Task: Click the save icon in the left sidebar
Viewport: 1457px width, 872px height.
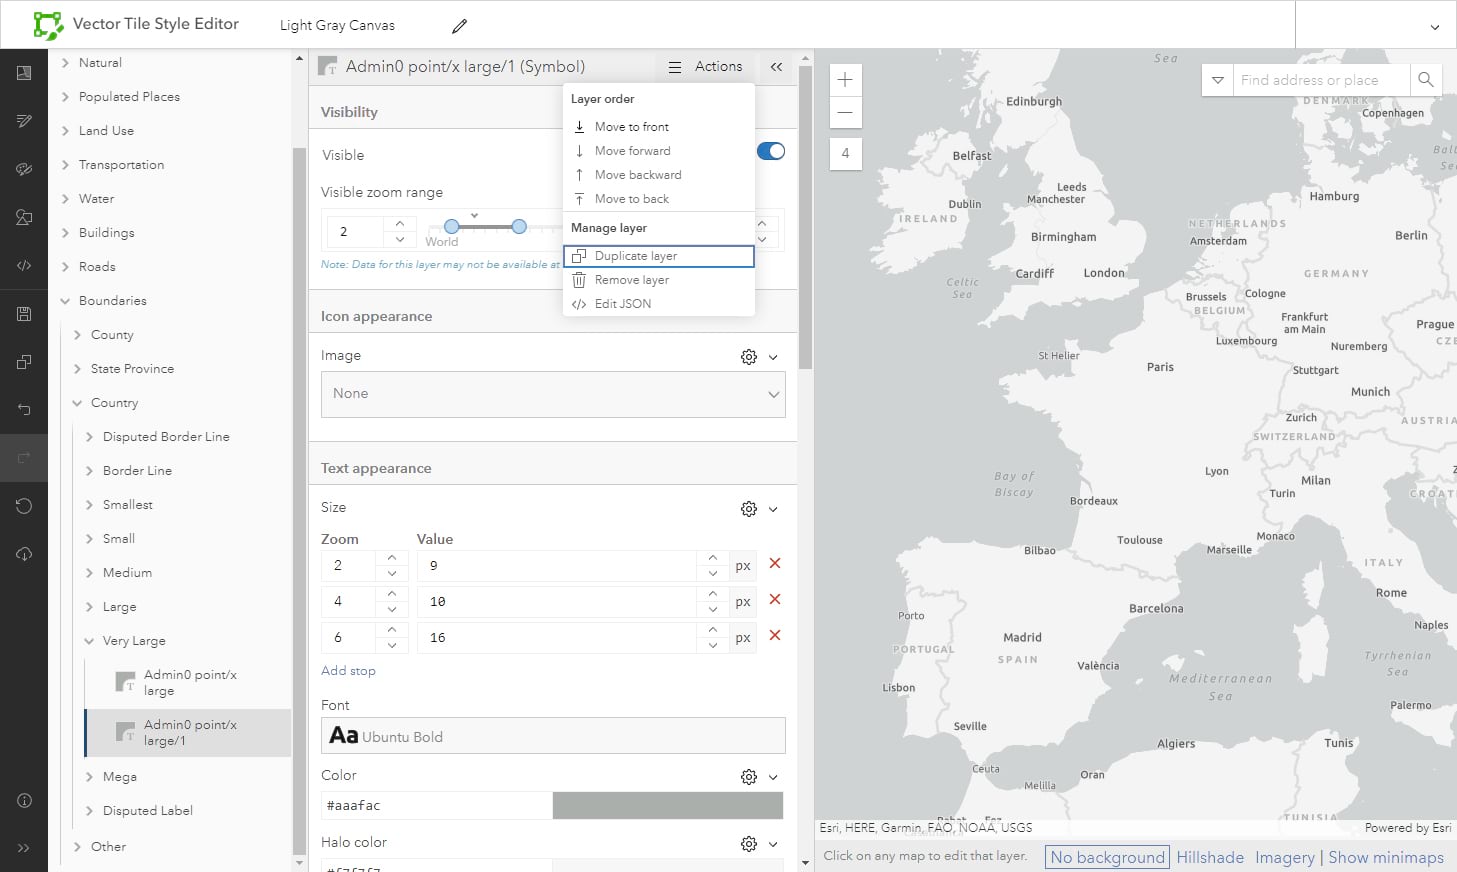Action: pos(24,314)
